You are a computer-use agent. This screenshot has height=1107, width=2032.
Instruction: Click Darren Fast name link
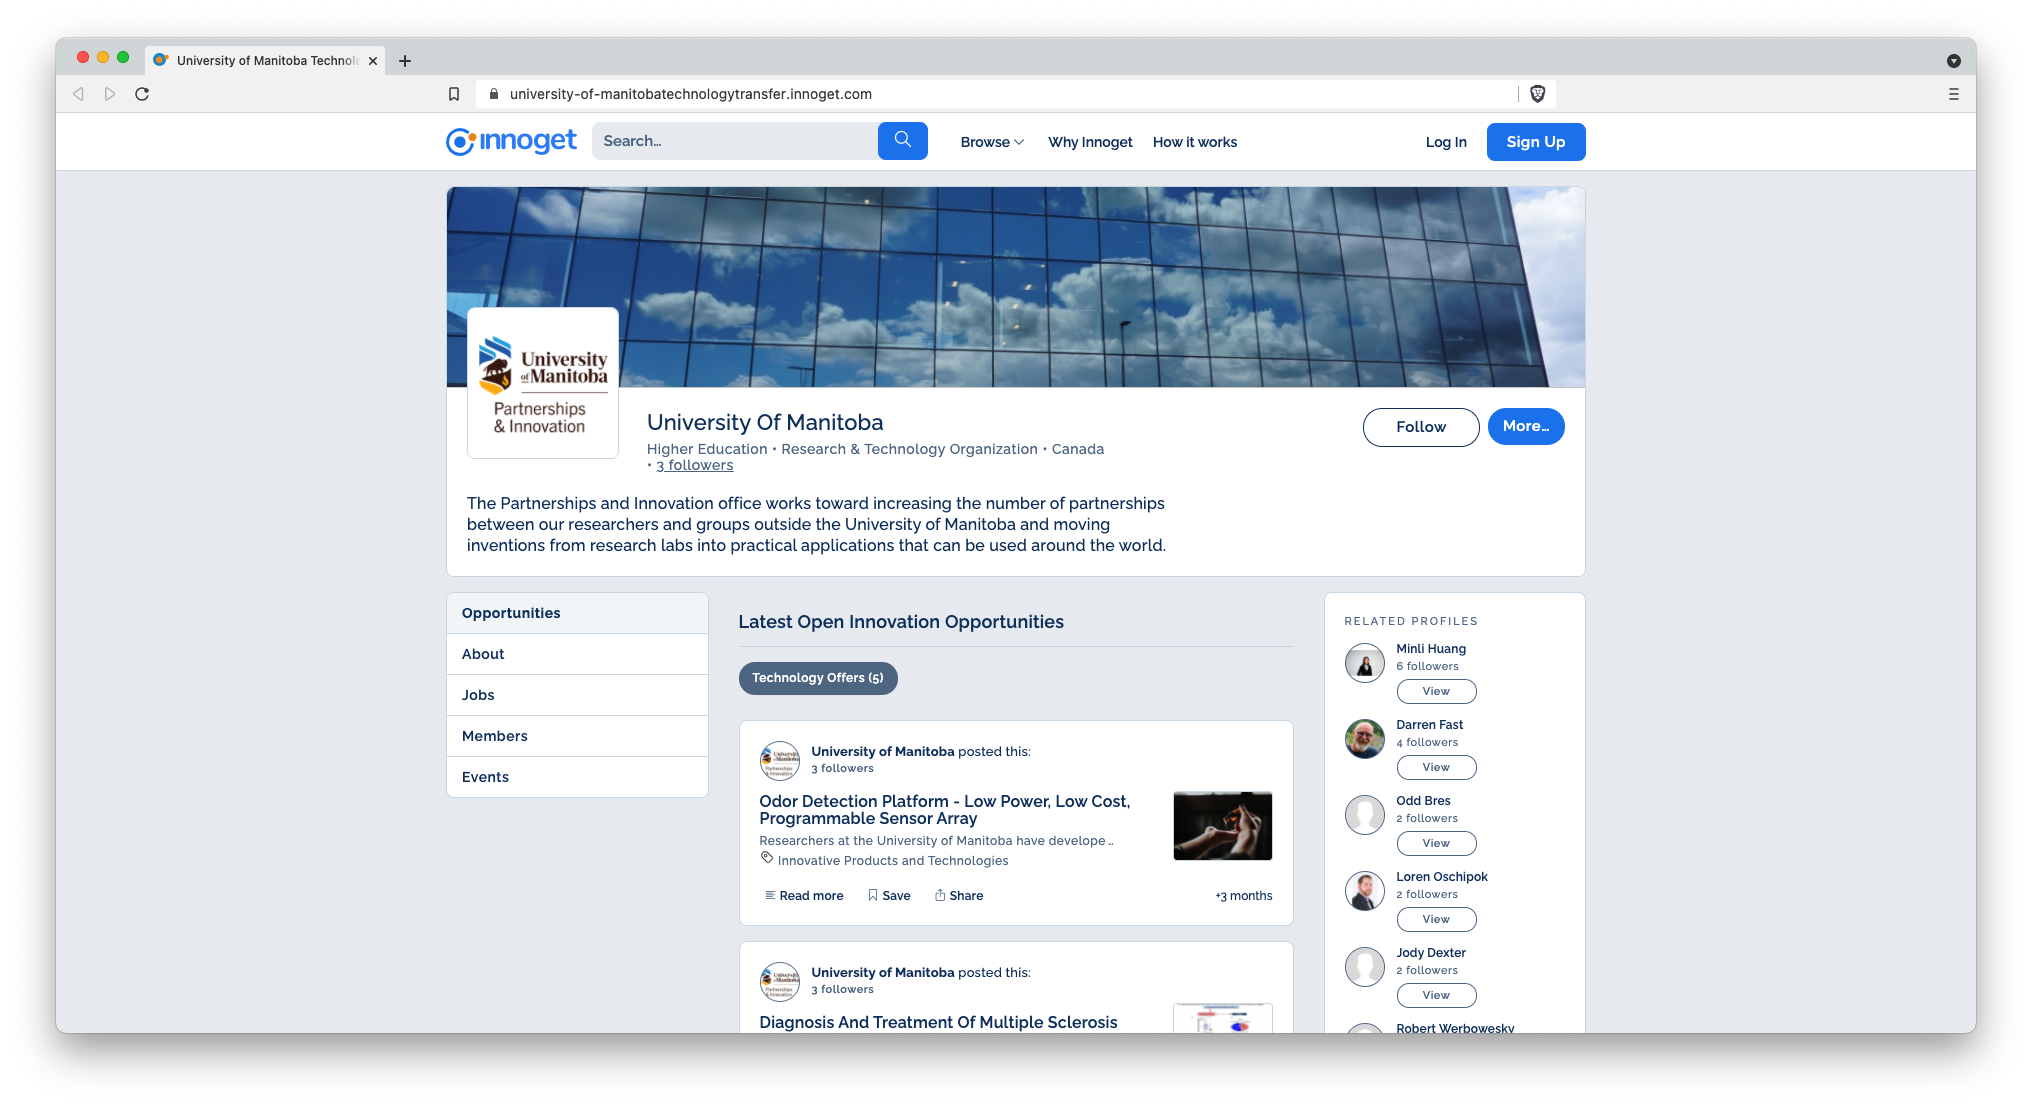(x=1429, y=725)
